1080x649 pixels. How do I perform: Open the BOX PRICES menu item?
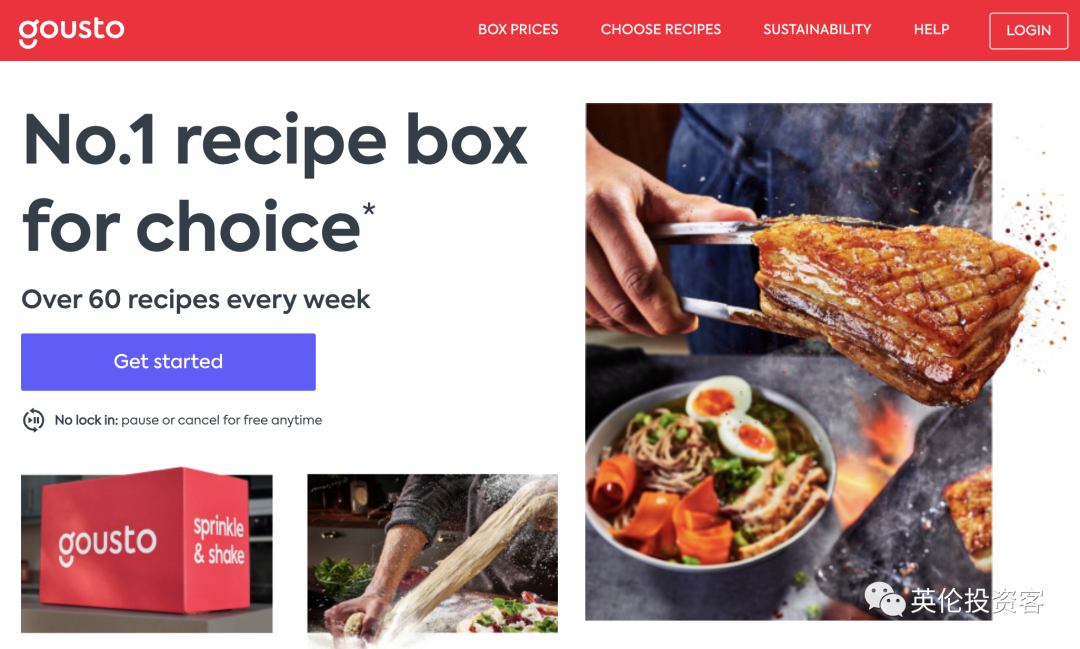518,30
